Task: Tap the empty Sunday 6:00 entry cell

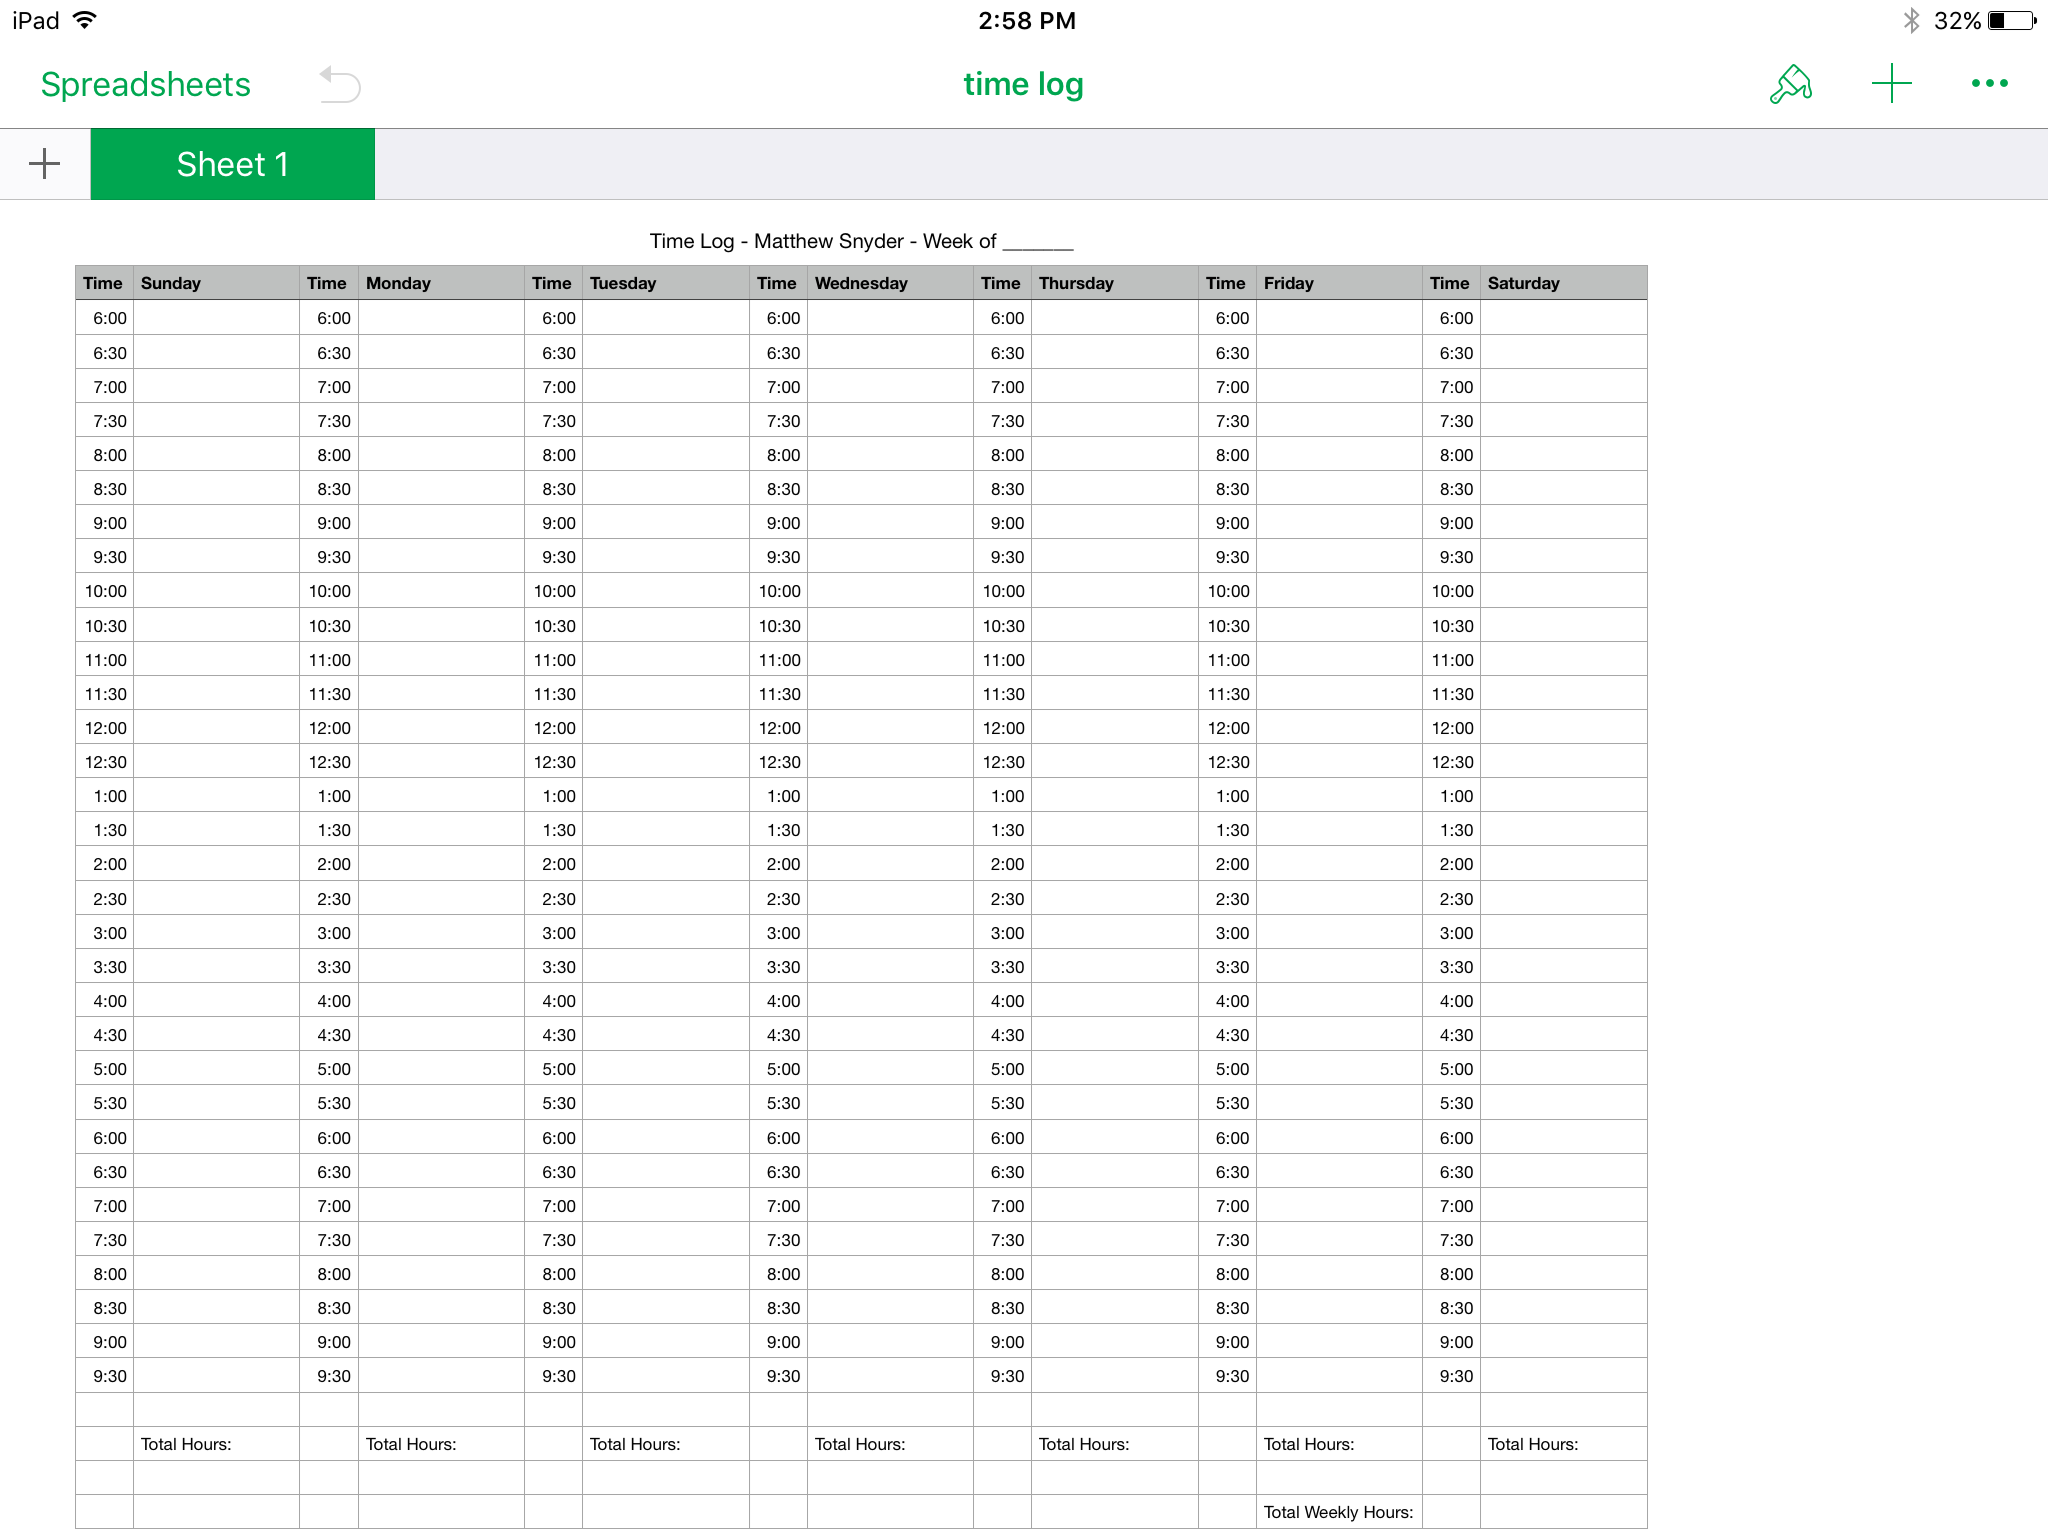Action: 217,318
